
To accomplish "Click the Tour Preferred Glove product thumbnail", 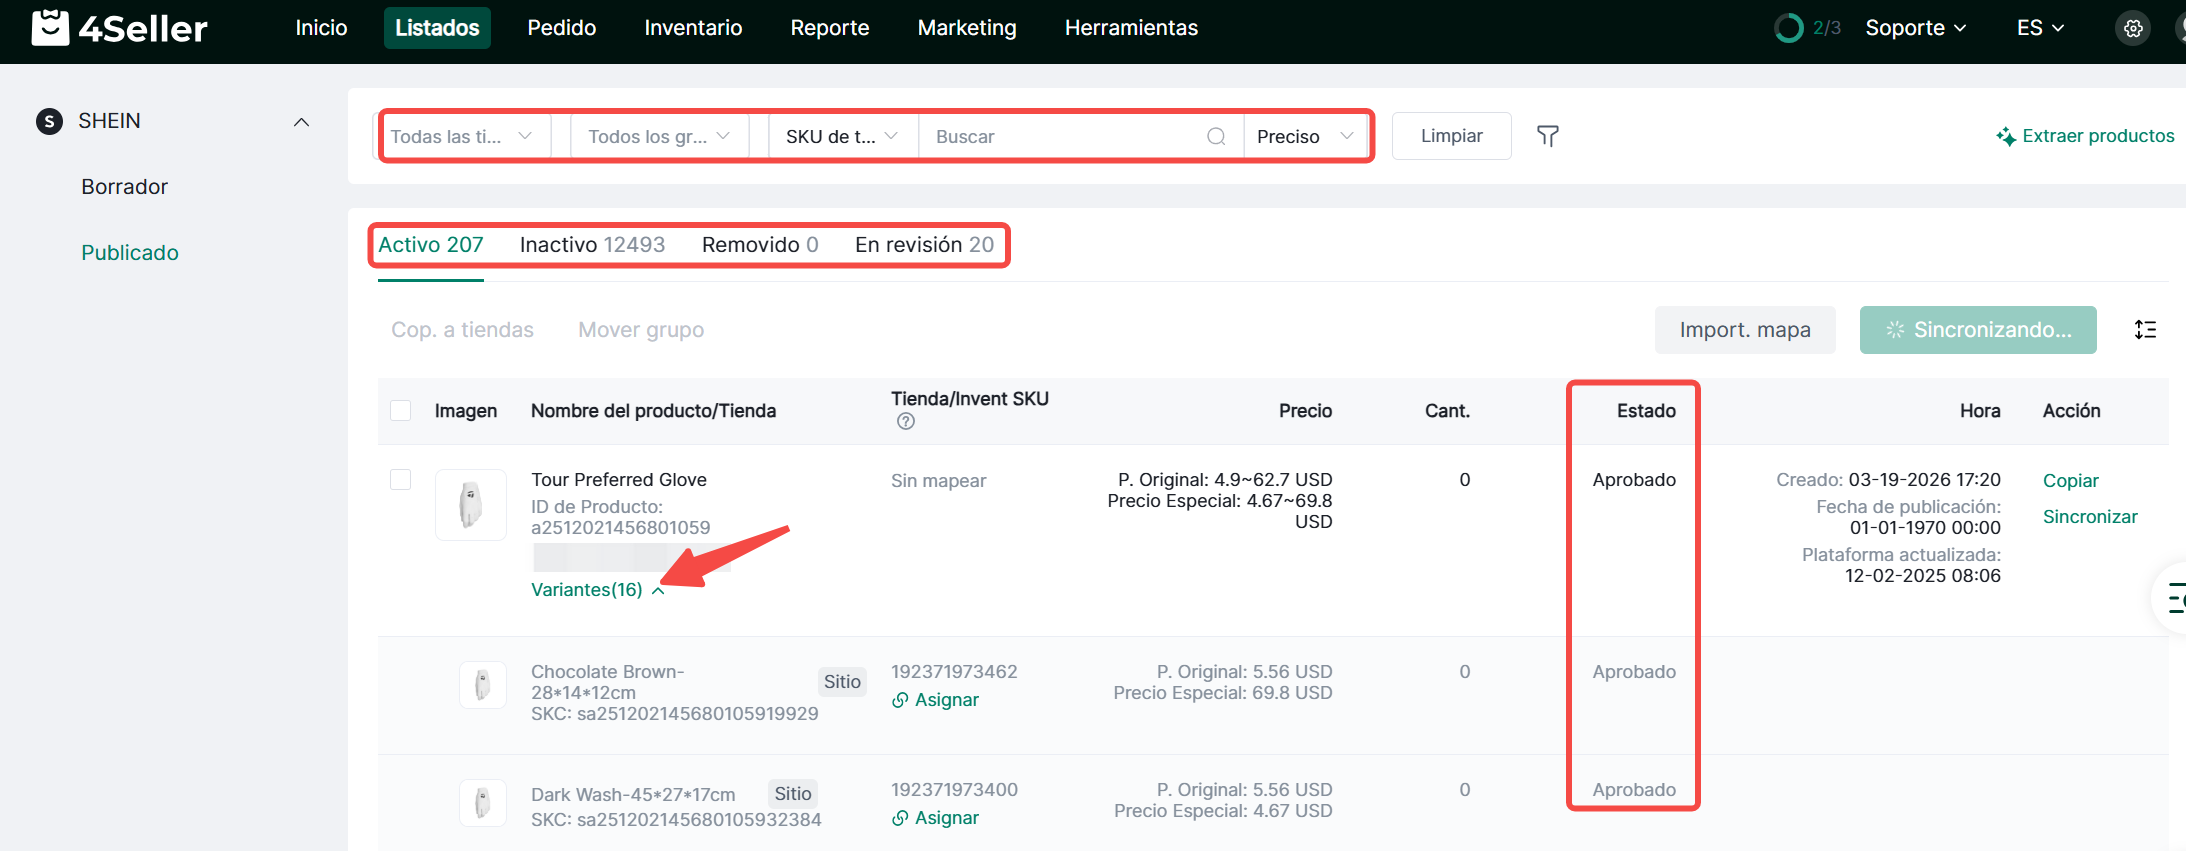I will [x=471, y=505].
